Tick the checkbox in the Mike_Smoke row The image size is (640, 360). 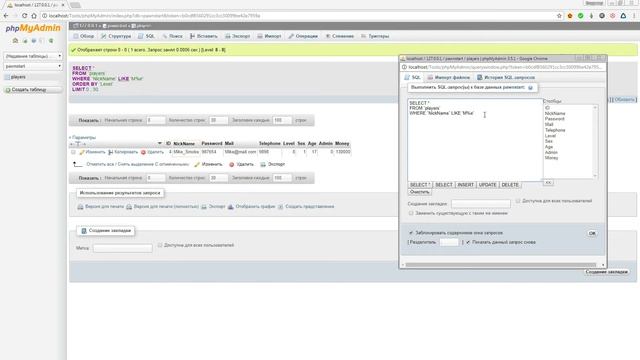pos(73,152)
